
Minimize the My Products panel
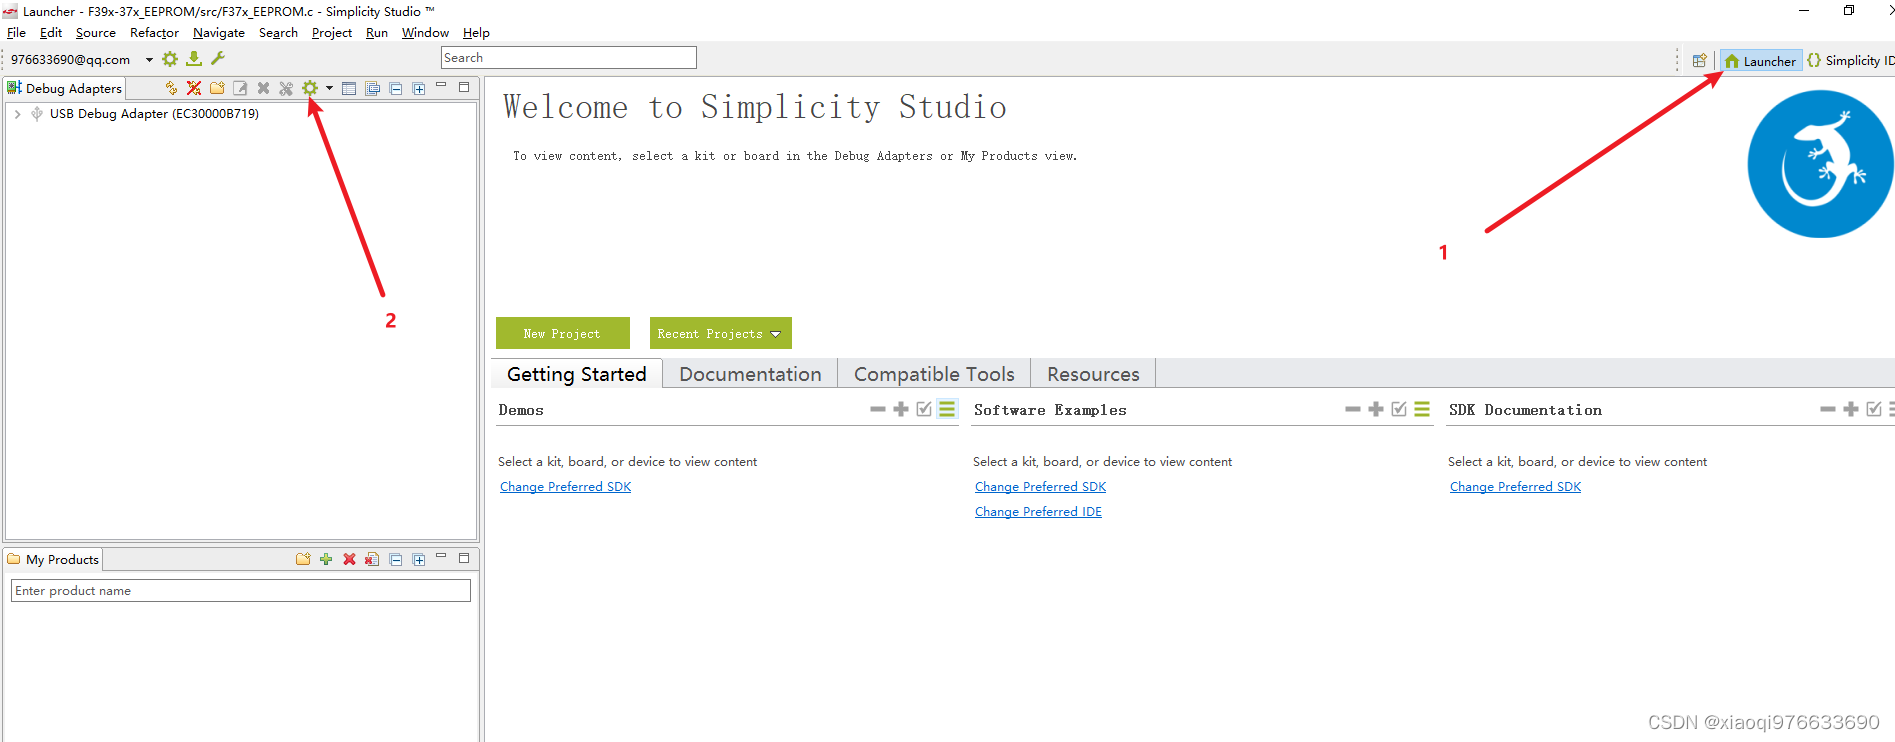point(441,558)
